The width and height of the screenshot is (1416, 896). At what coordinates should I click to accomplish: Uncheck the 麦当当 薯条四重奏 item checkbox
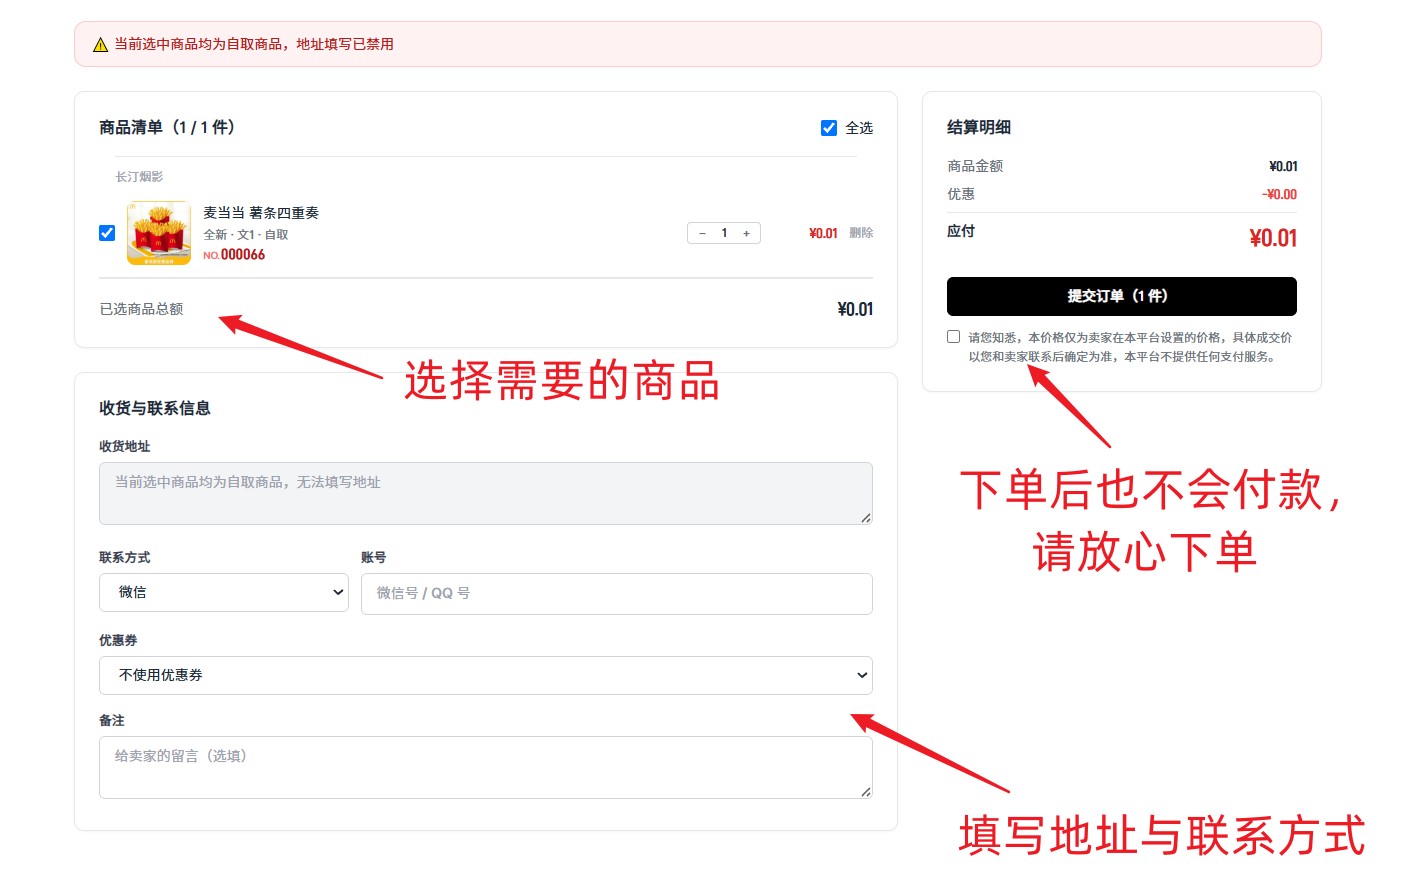coord(107,233)
